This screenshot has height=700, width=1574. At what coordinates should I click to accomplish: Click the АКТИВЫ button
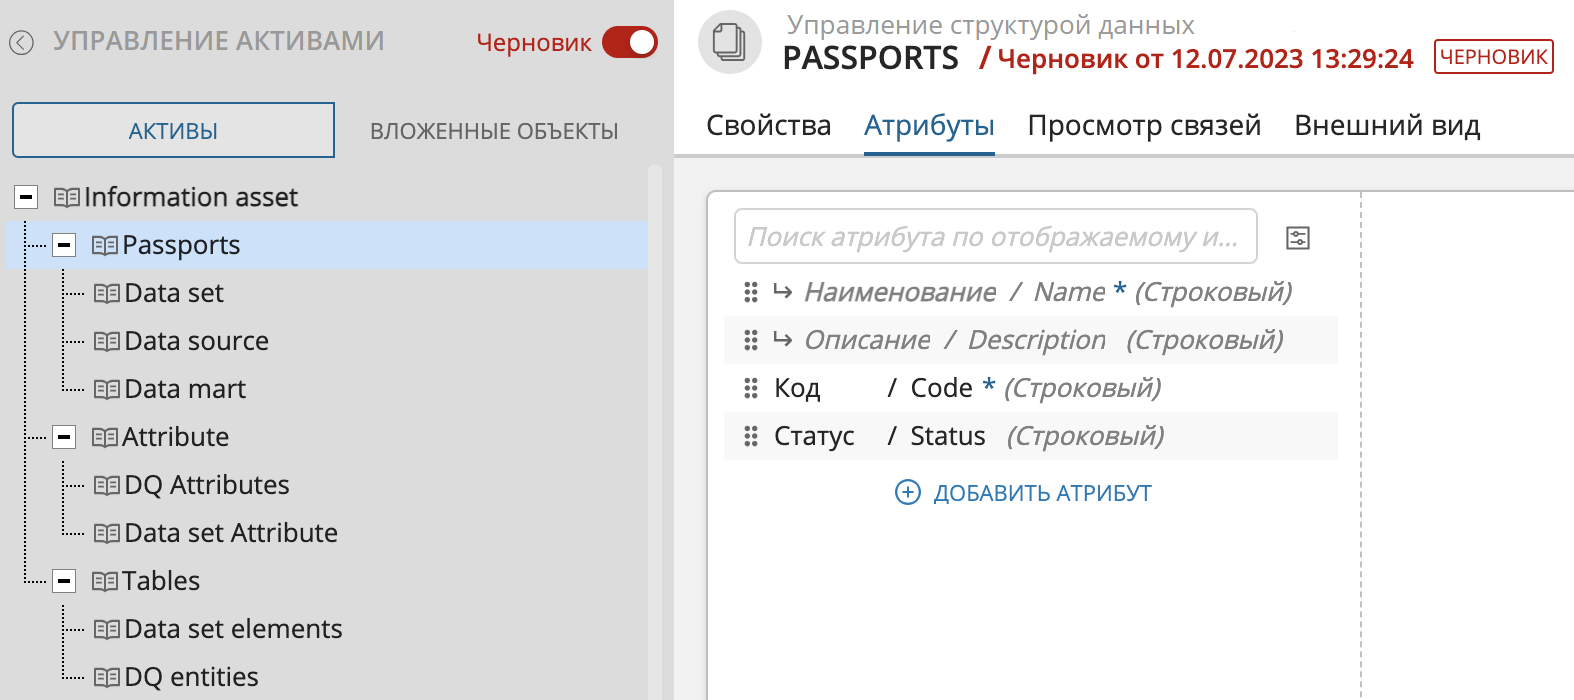(173, 131)
